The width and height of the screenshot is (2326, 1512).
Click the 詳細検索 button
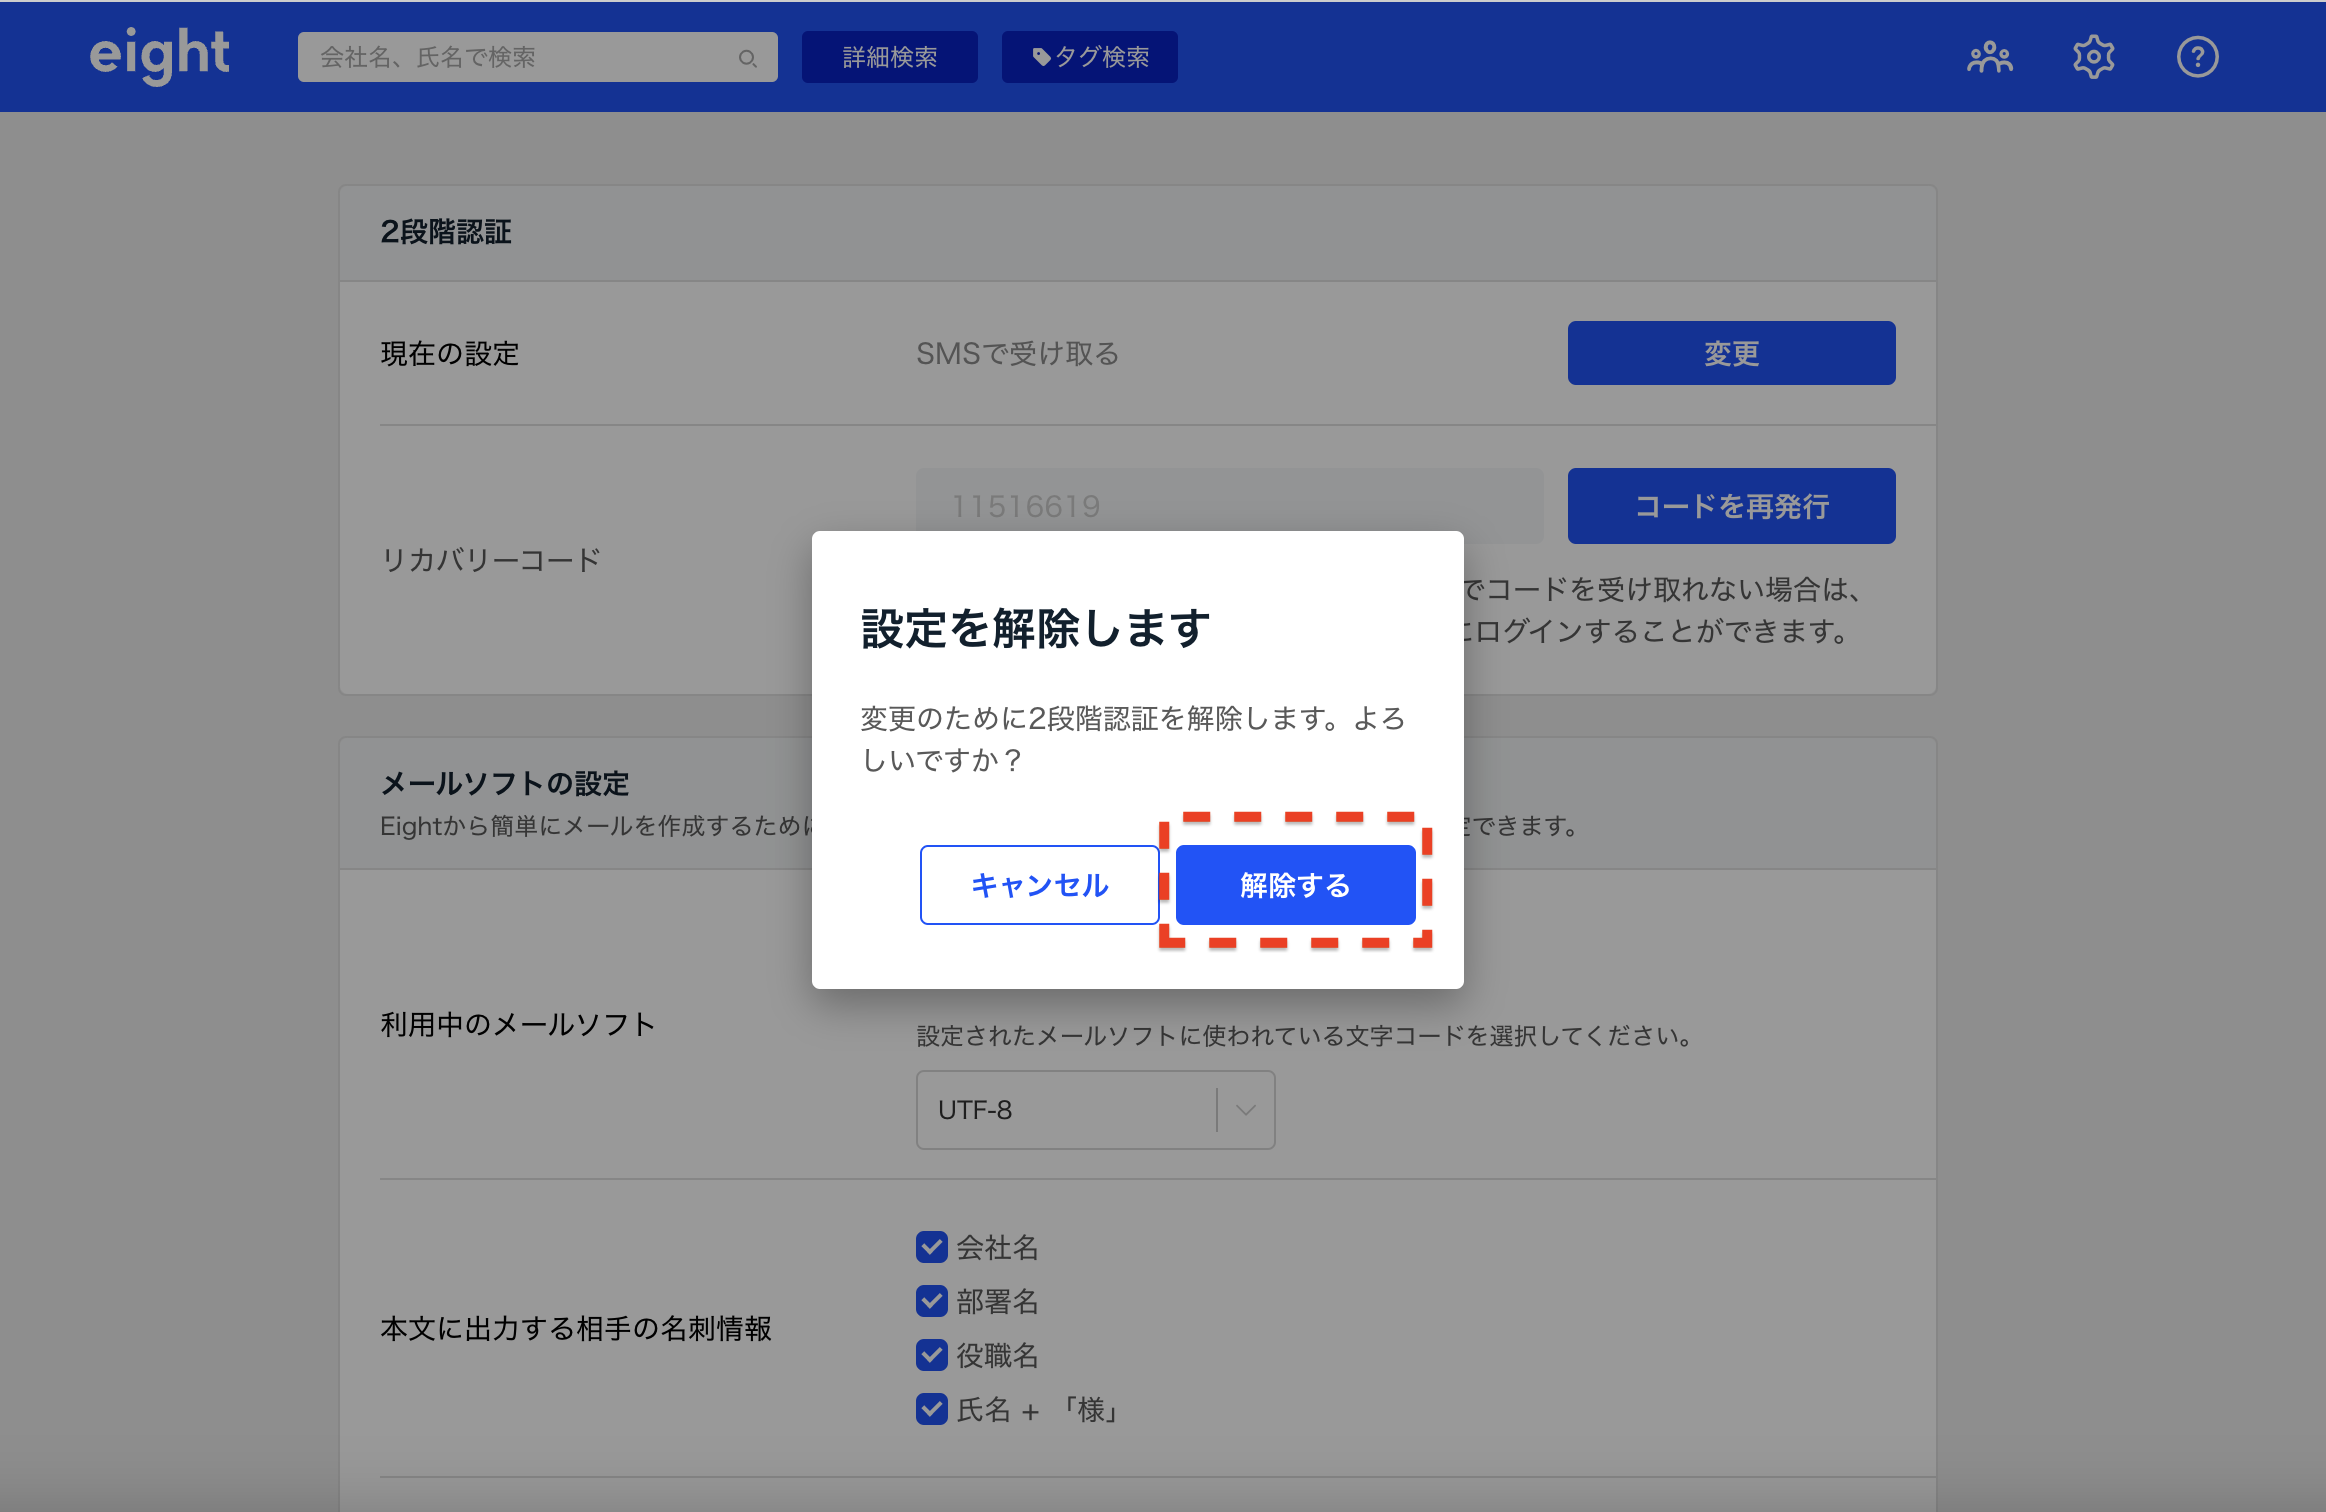[x=889, y=57]
